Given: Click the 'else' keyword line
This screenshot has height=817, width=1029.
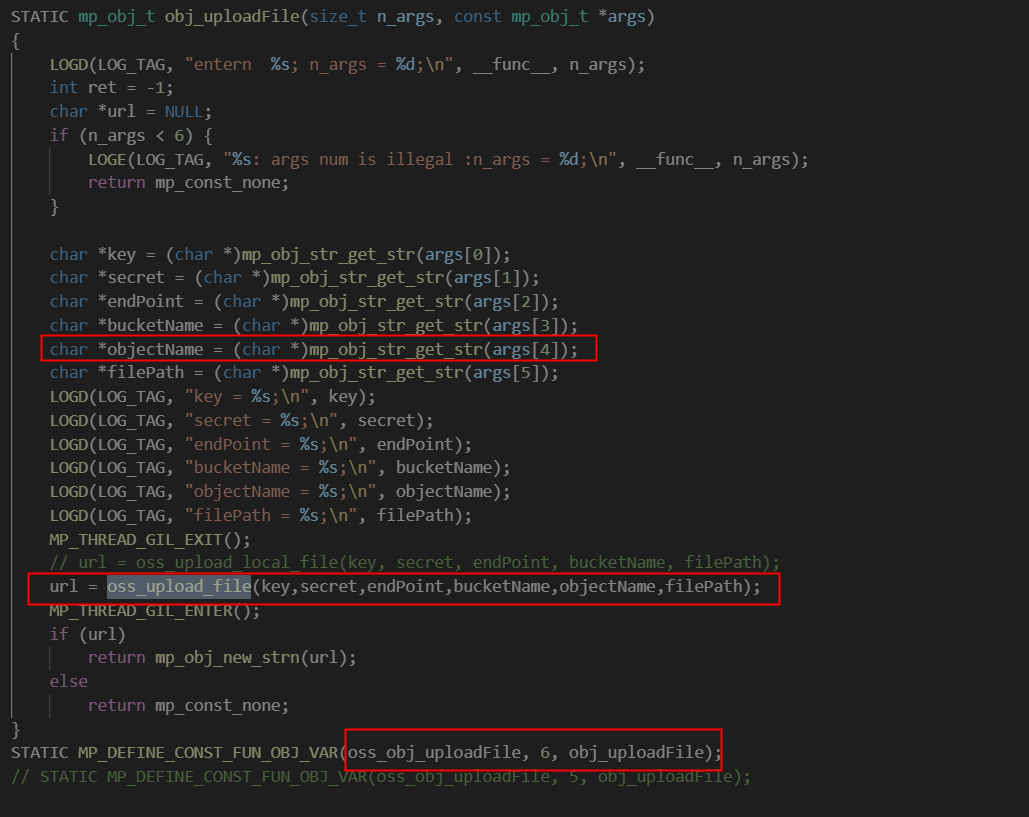Looking at the screenshot, I should pos(68,681).
